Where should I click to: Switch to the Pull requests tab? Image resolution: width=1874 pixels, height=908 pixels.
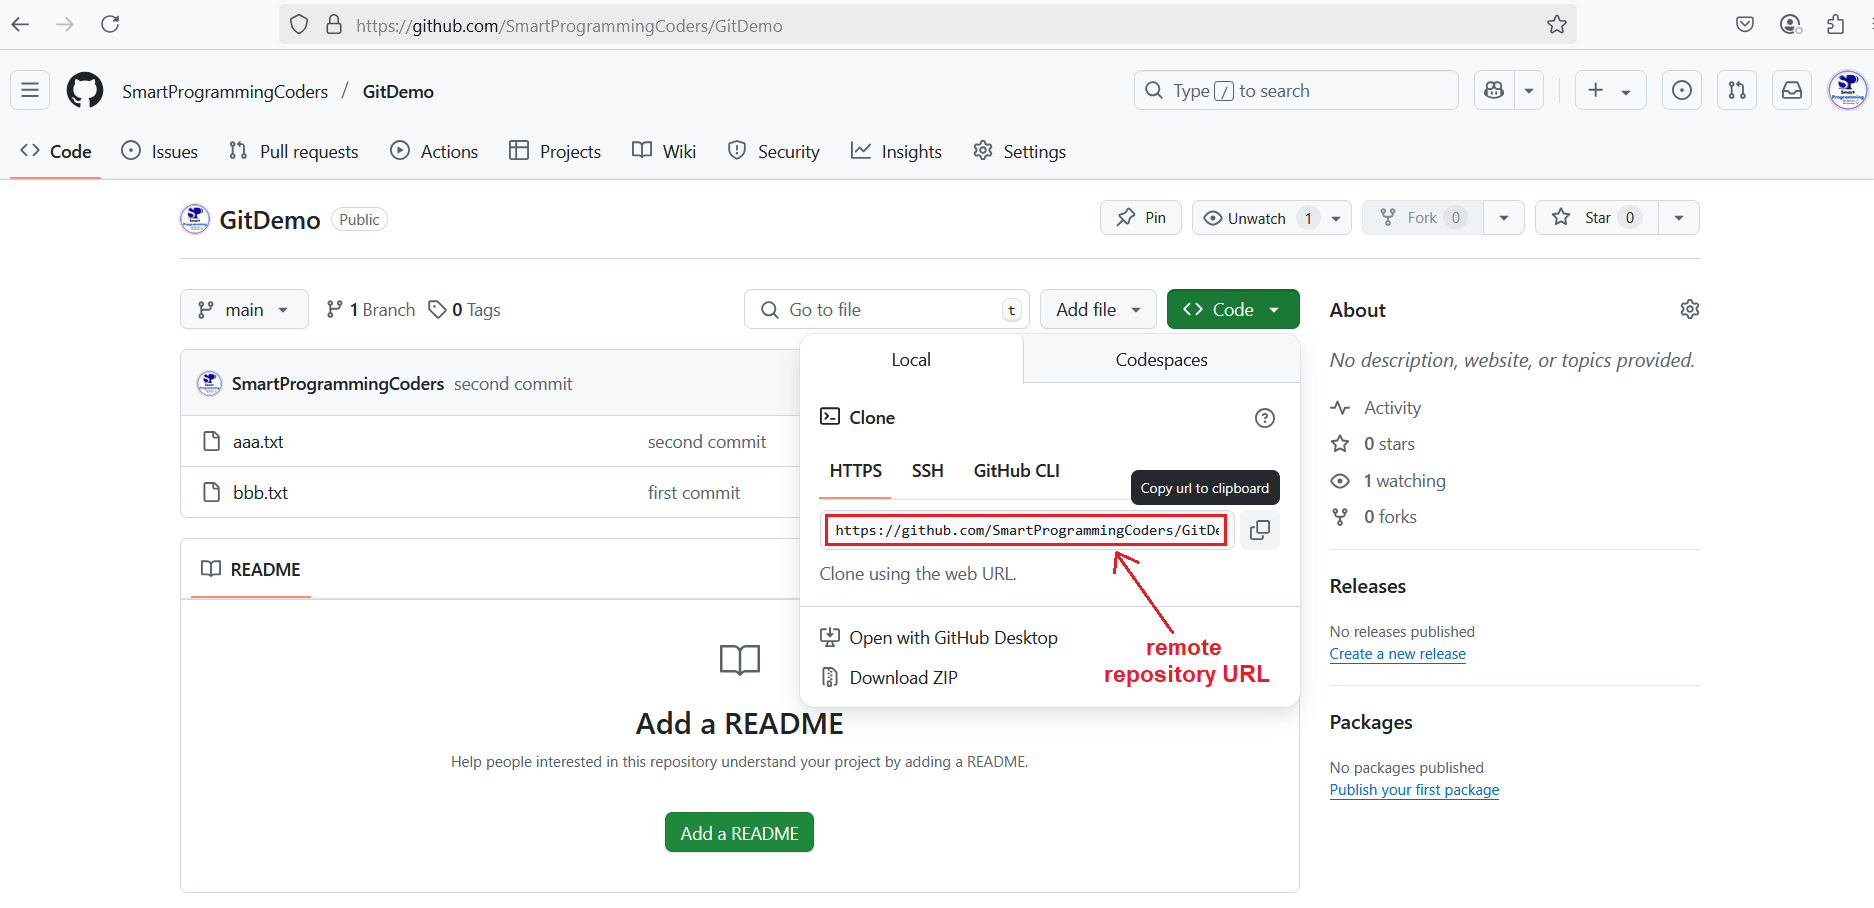294,151
